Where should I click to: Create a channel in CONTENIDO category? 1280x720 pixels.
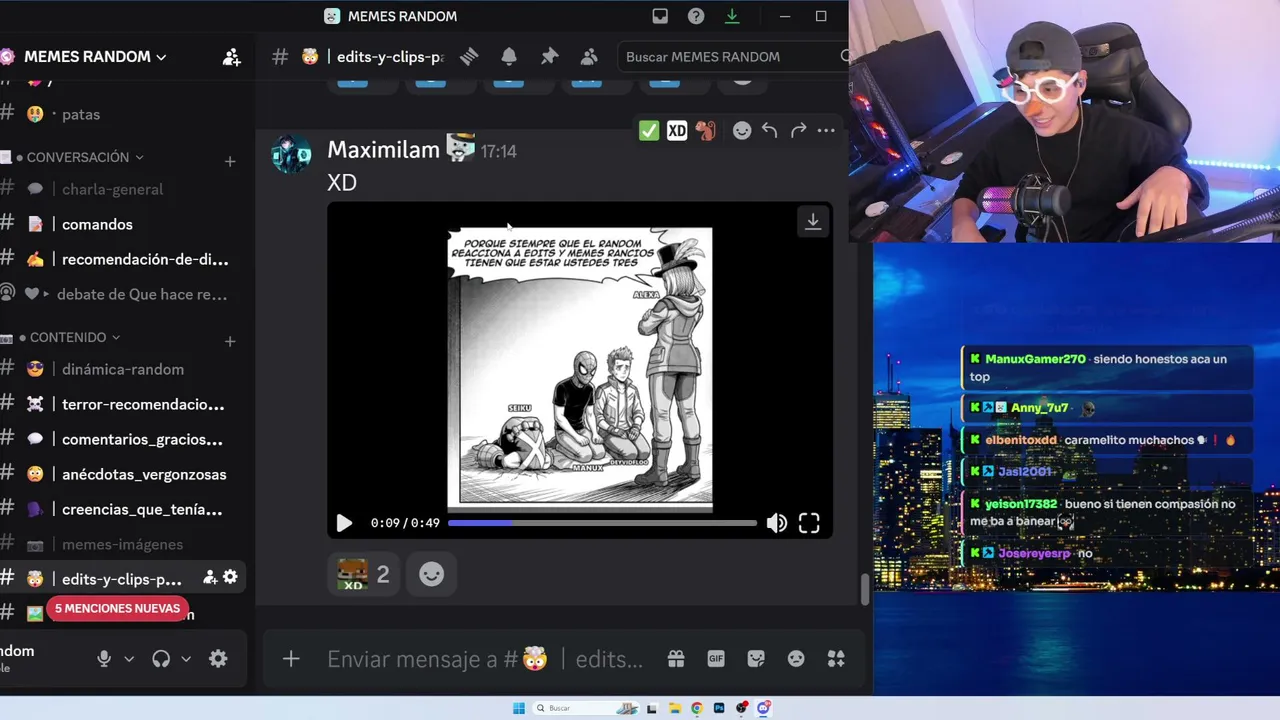(230, 341)
